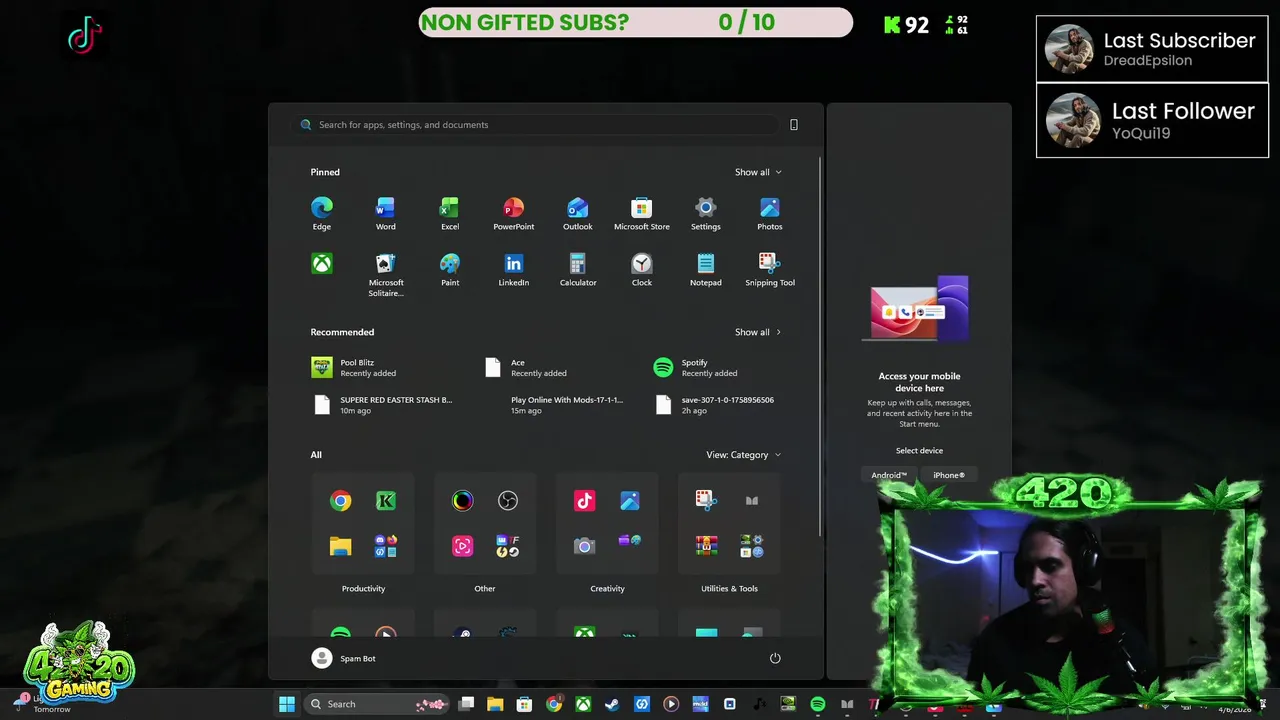This screenshot has height=720, width=1280.
Task: Click the Start menu search field
Action: point(538,125)
